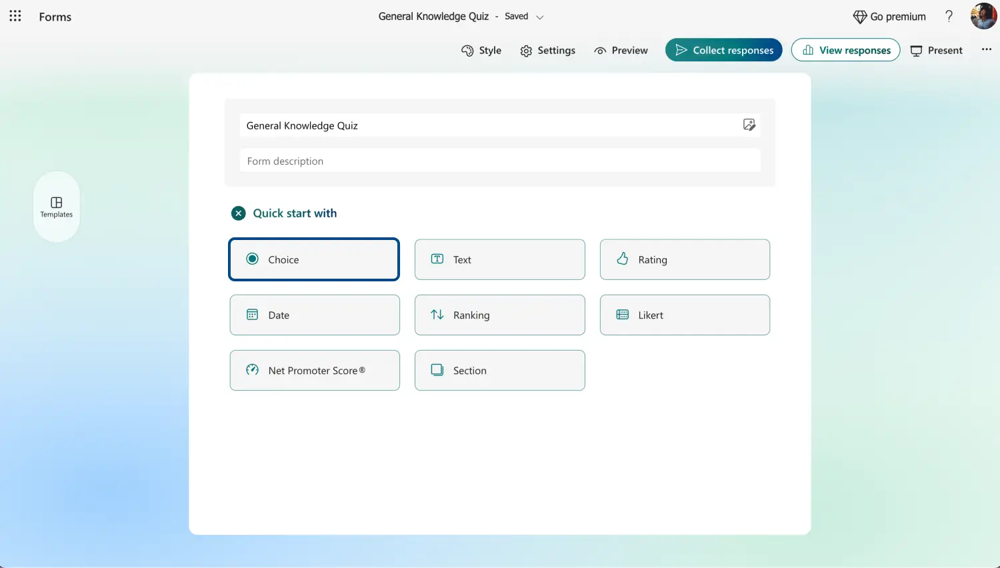
Task: Click the Form description field
Action: [x=499, y=161]
